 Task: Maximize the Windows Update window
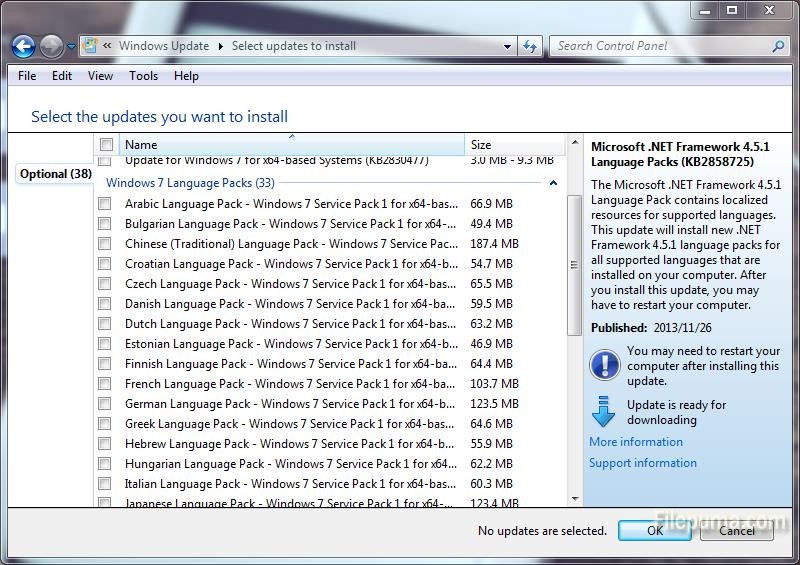coord(732,10)
